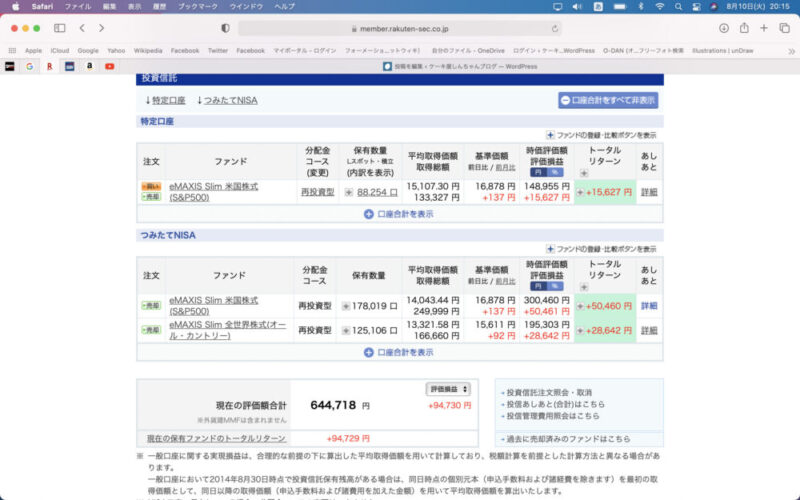The image size is (800, 500).
Task: Open Safari 表示 menu
Action: [134, 7]
